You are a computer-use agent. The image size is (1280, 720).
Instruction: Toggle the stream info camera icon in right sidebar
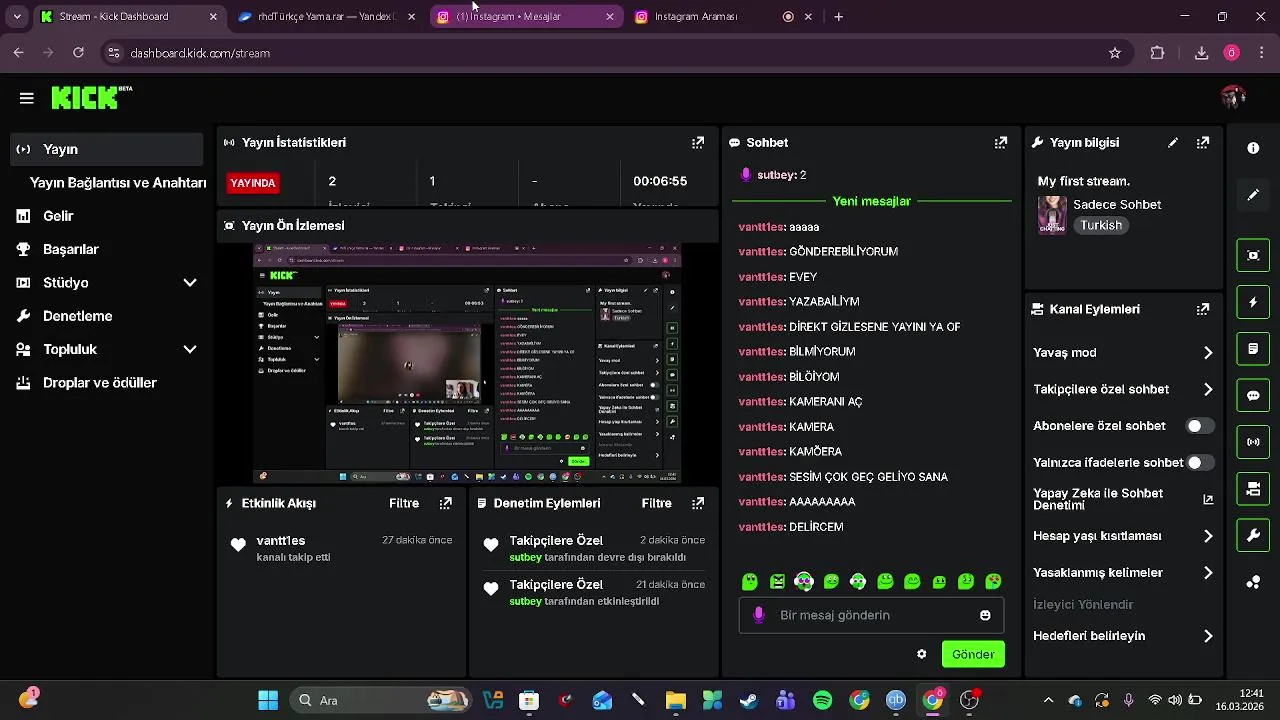tap(1253, 489)
